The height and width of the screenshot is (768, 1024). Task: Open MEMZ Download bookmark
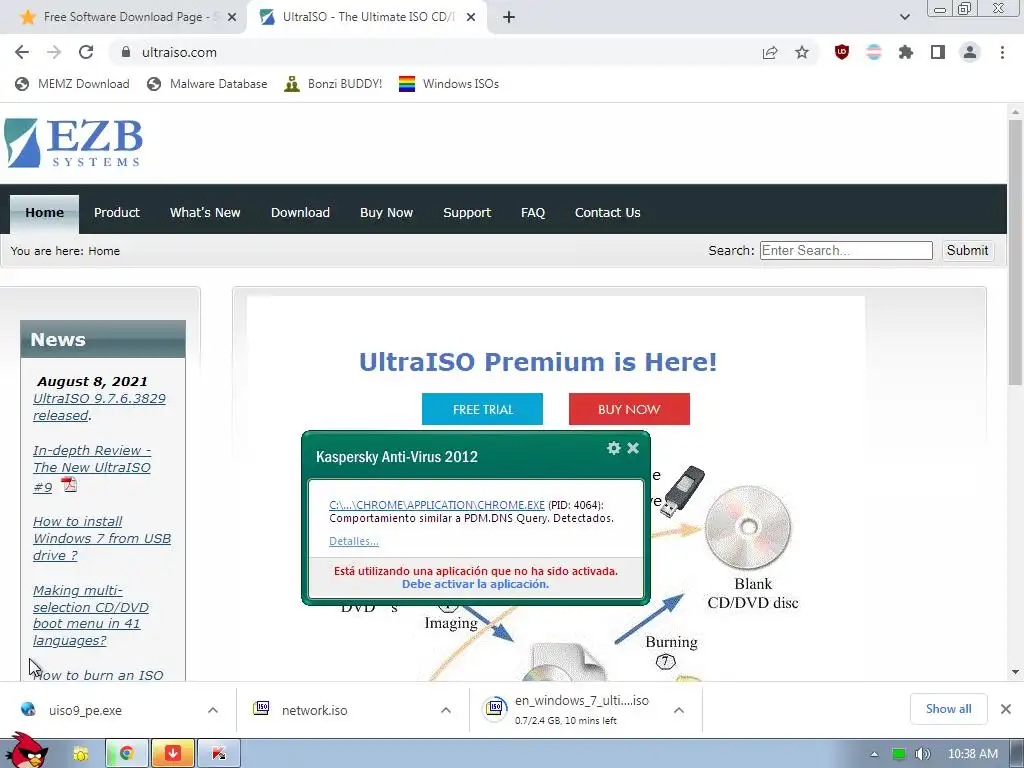point(72,84)
